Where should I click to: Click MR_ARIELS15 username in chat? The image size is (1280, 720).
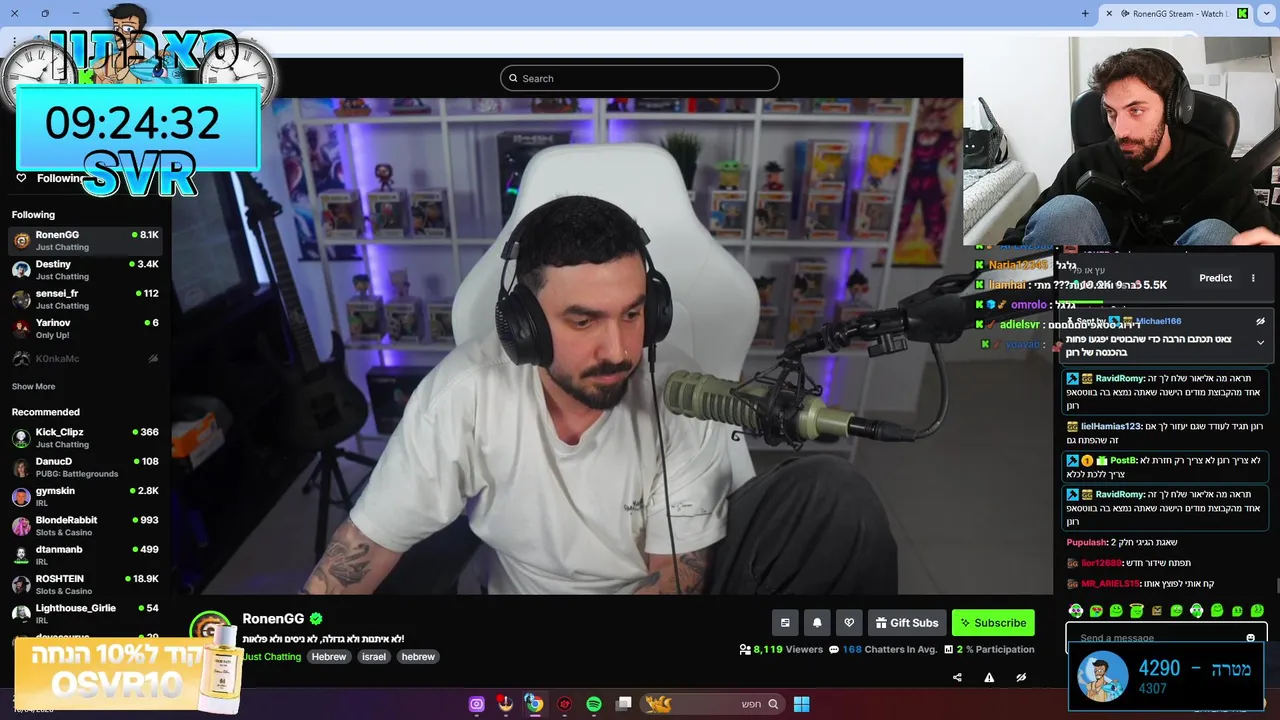click(x=1111, y=584)
